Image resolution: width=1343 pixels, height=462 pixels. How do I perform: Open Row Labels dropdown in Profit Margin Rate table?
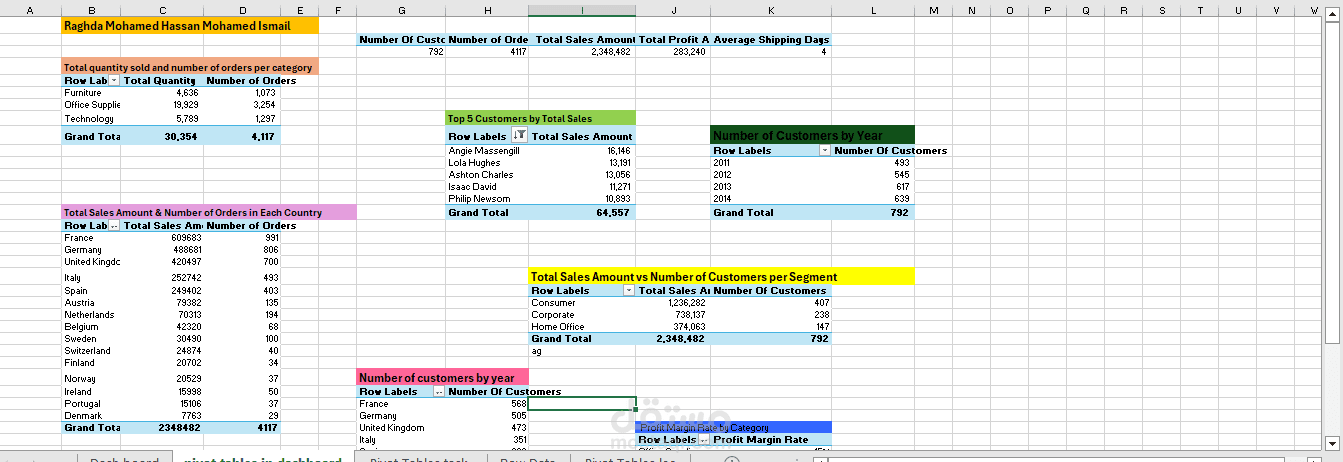[703, 440]
